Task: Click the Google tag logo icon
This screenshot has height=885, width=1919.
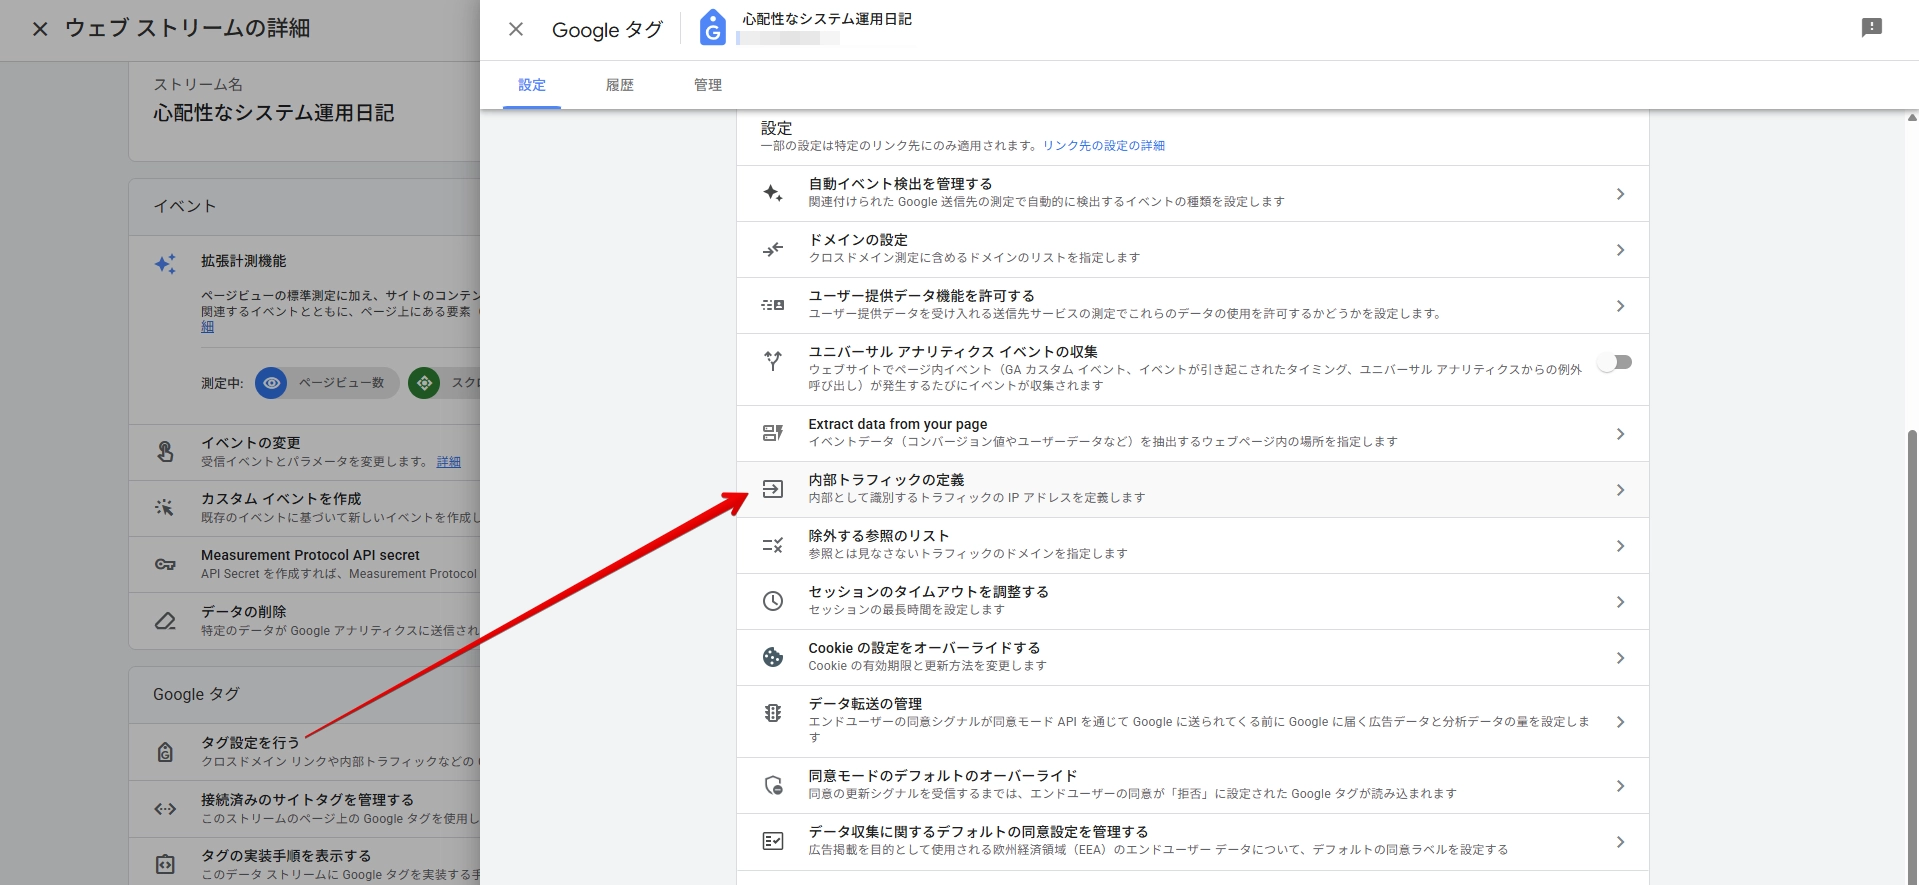Action: point(712,28)
